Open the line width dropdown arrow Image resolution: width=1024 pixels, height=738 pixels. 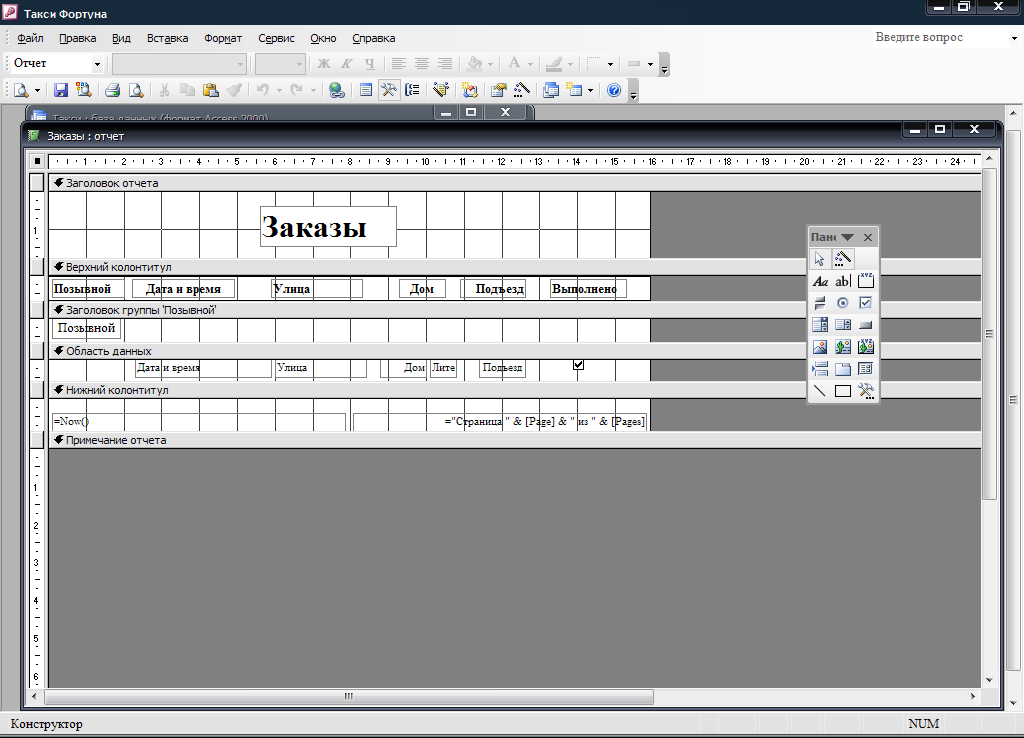tap(610, 64)
